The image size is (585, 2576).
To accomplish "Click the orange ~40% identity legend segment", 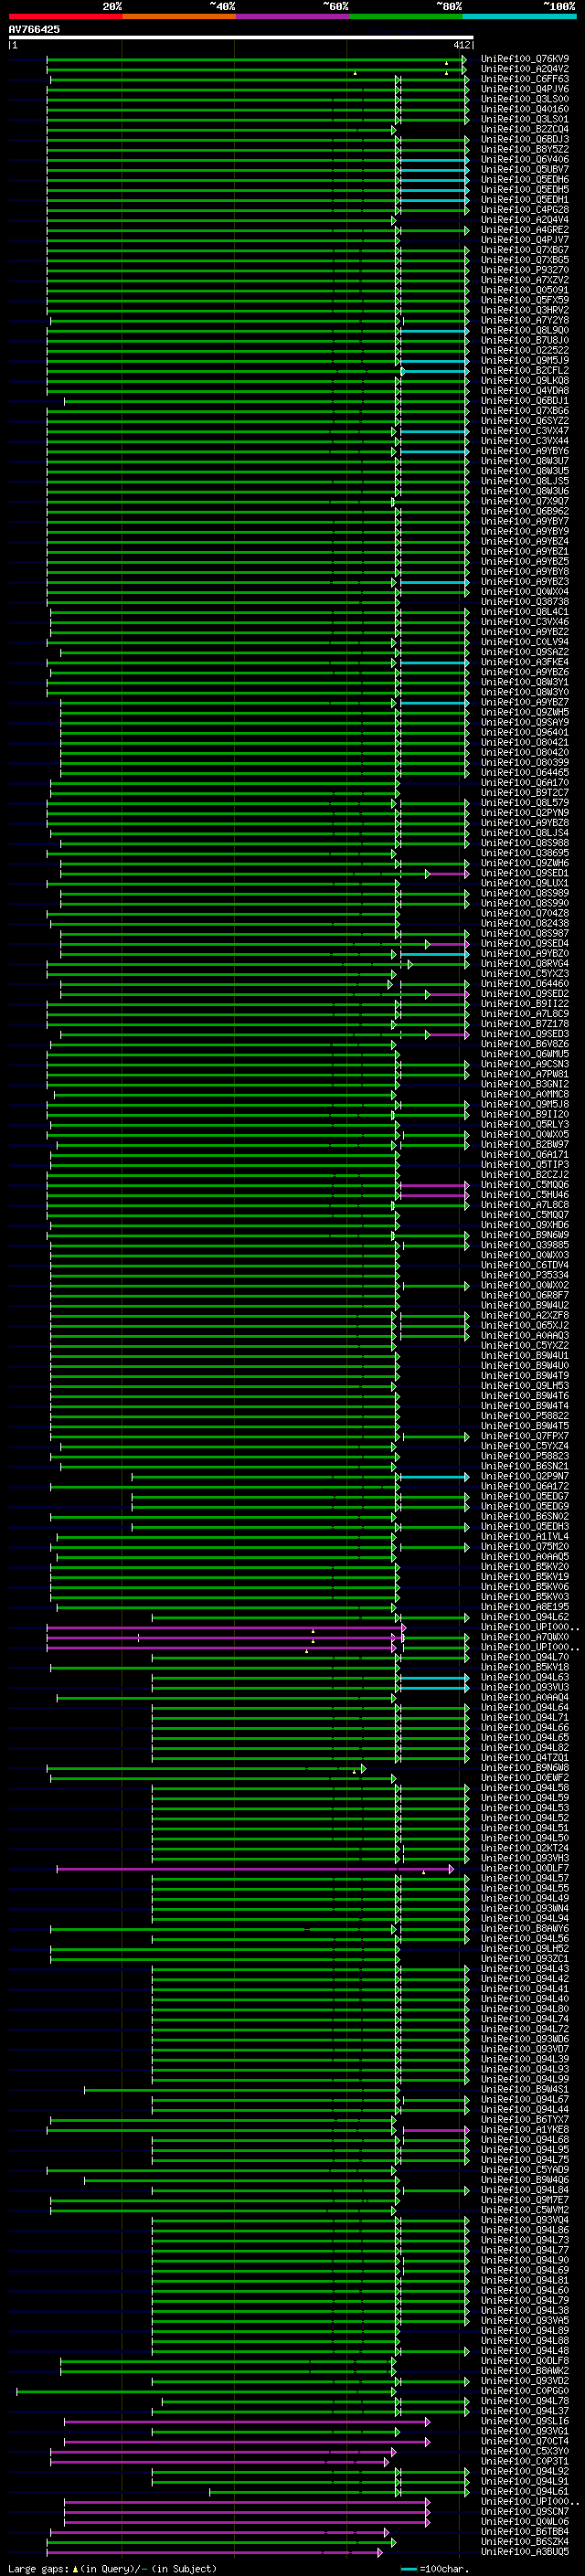I will point(178,16).
